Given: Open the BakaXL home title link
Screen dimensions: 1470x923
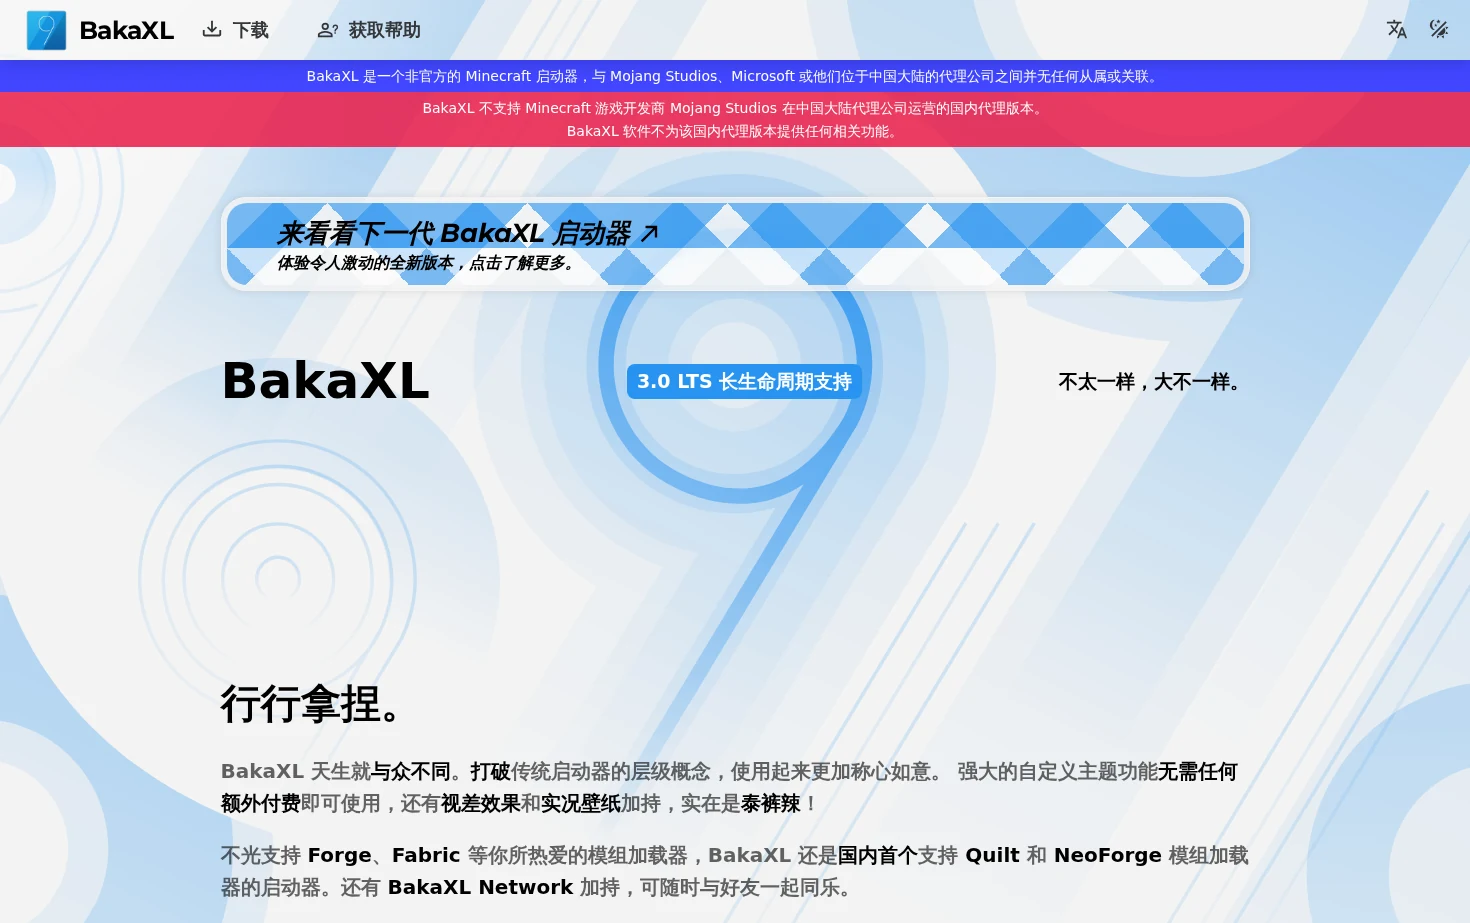Looking at the screenshot, I should (x=126, y=31).
